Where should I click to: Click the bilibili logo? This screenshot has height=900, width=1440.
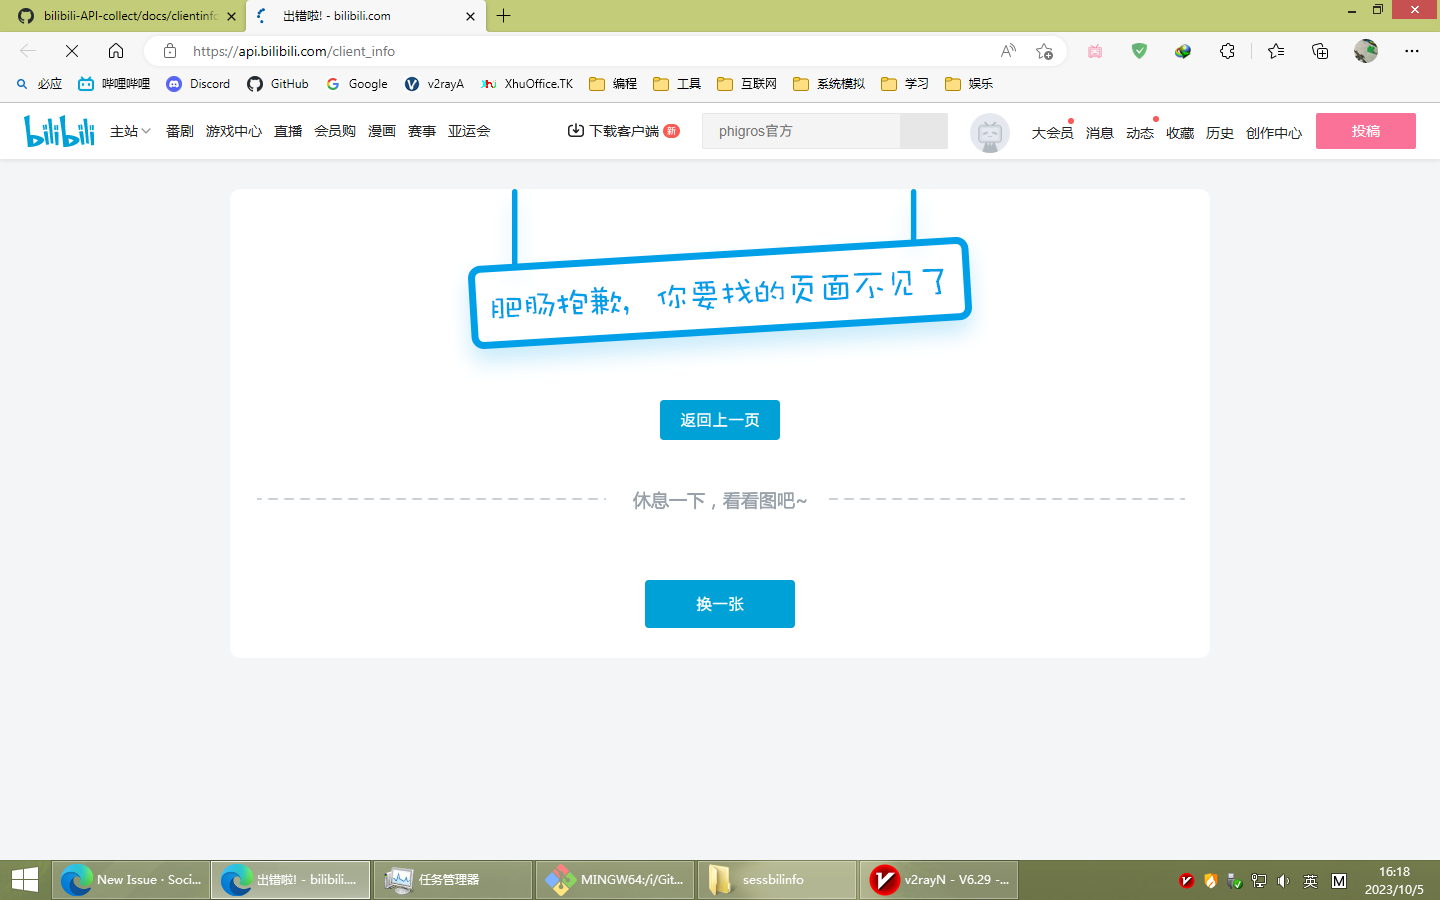pos(58,131)
